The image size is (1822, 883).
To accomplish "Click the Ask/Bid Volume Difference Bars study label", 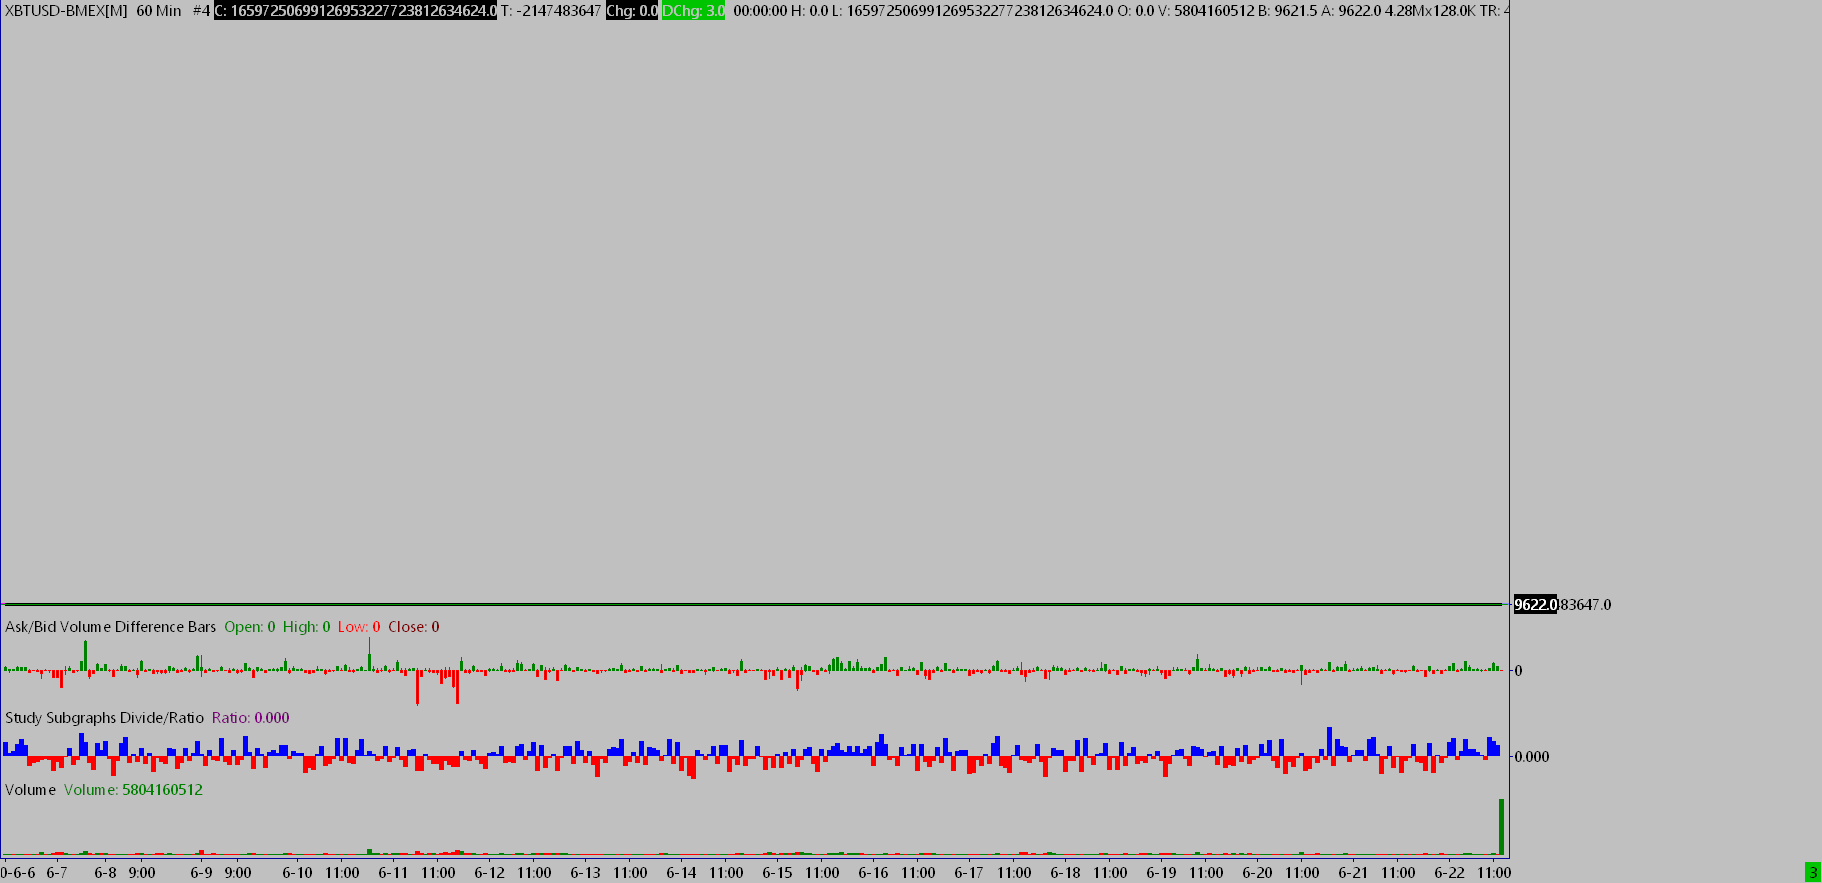I will (x=111, y=627).
